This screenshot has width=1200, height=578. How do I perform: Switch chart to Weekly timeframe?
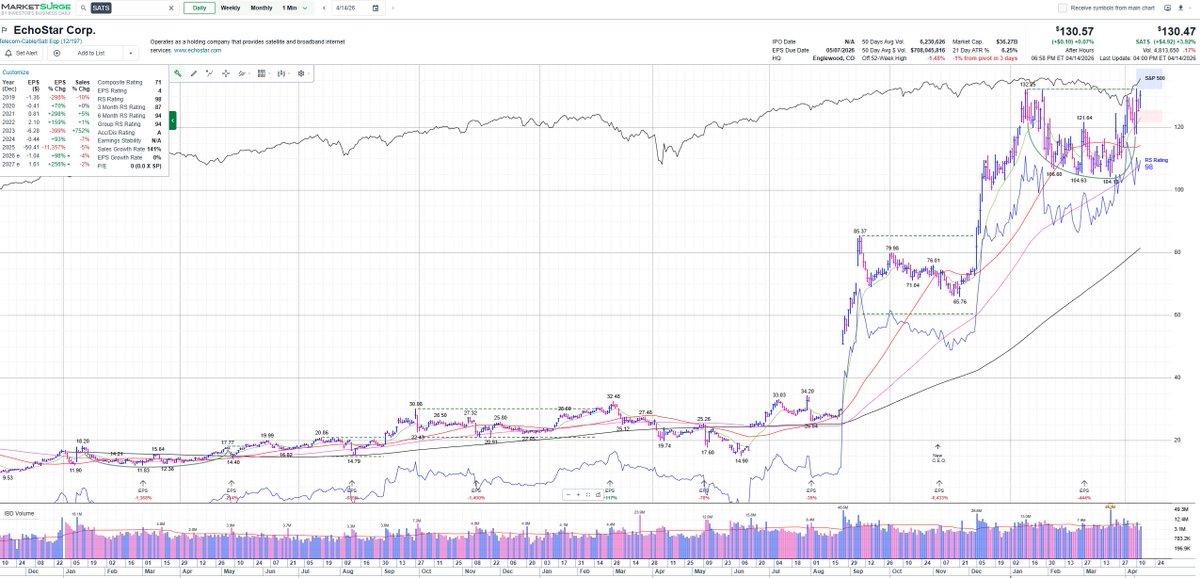tap(230, 8)
